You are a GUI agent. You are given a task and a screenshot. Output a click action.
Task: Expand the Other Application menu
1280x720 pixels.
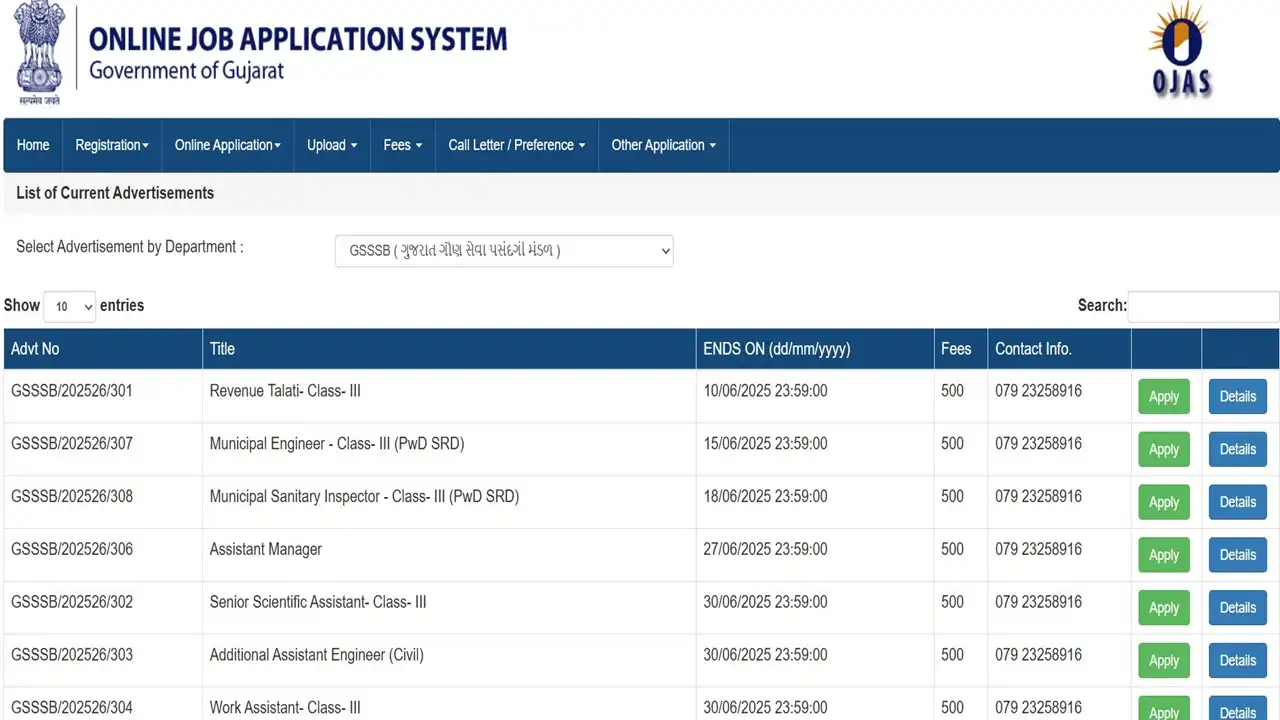[664, 145]
